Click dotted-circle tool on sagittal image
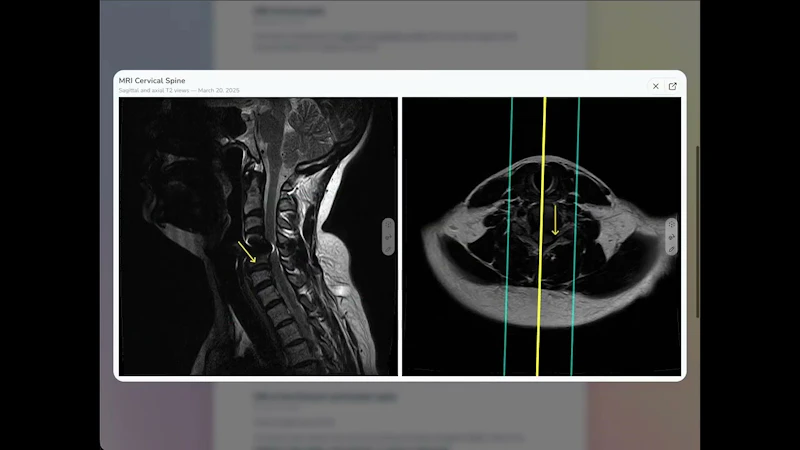Screen dimensions: 800x450 pos(388,224)
